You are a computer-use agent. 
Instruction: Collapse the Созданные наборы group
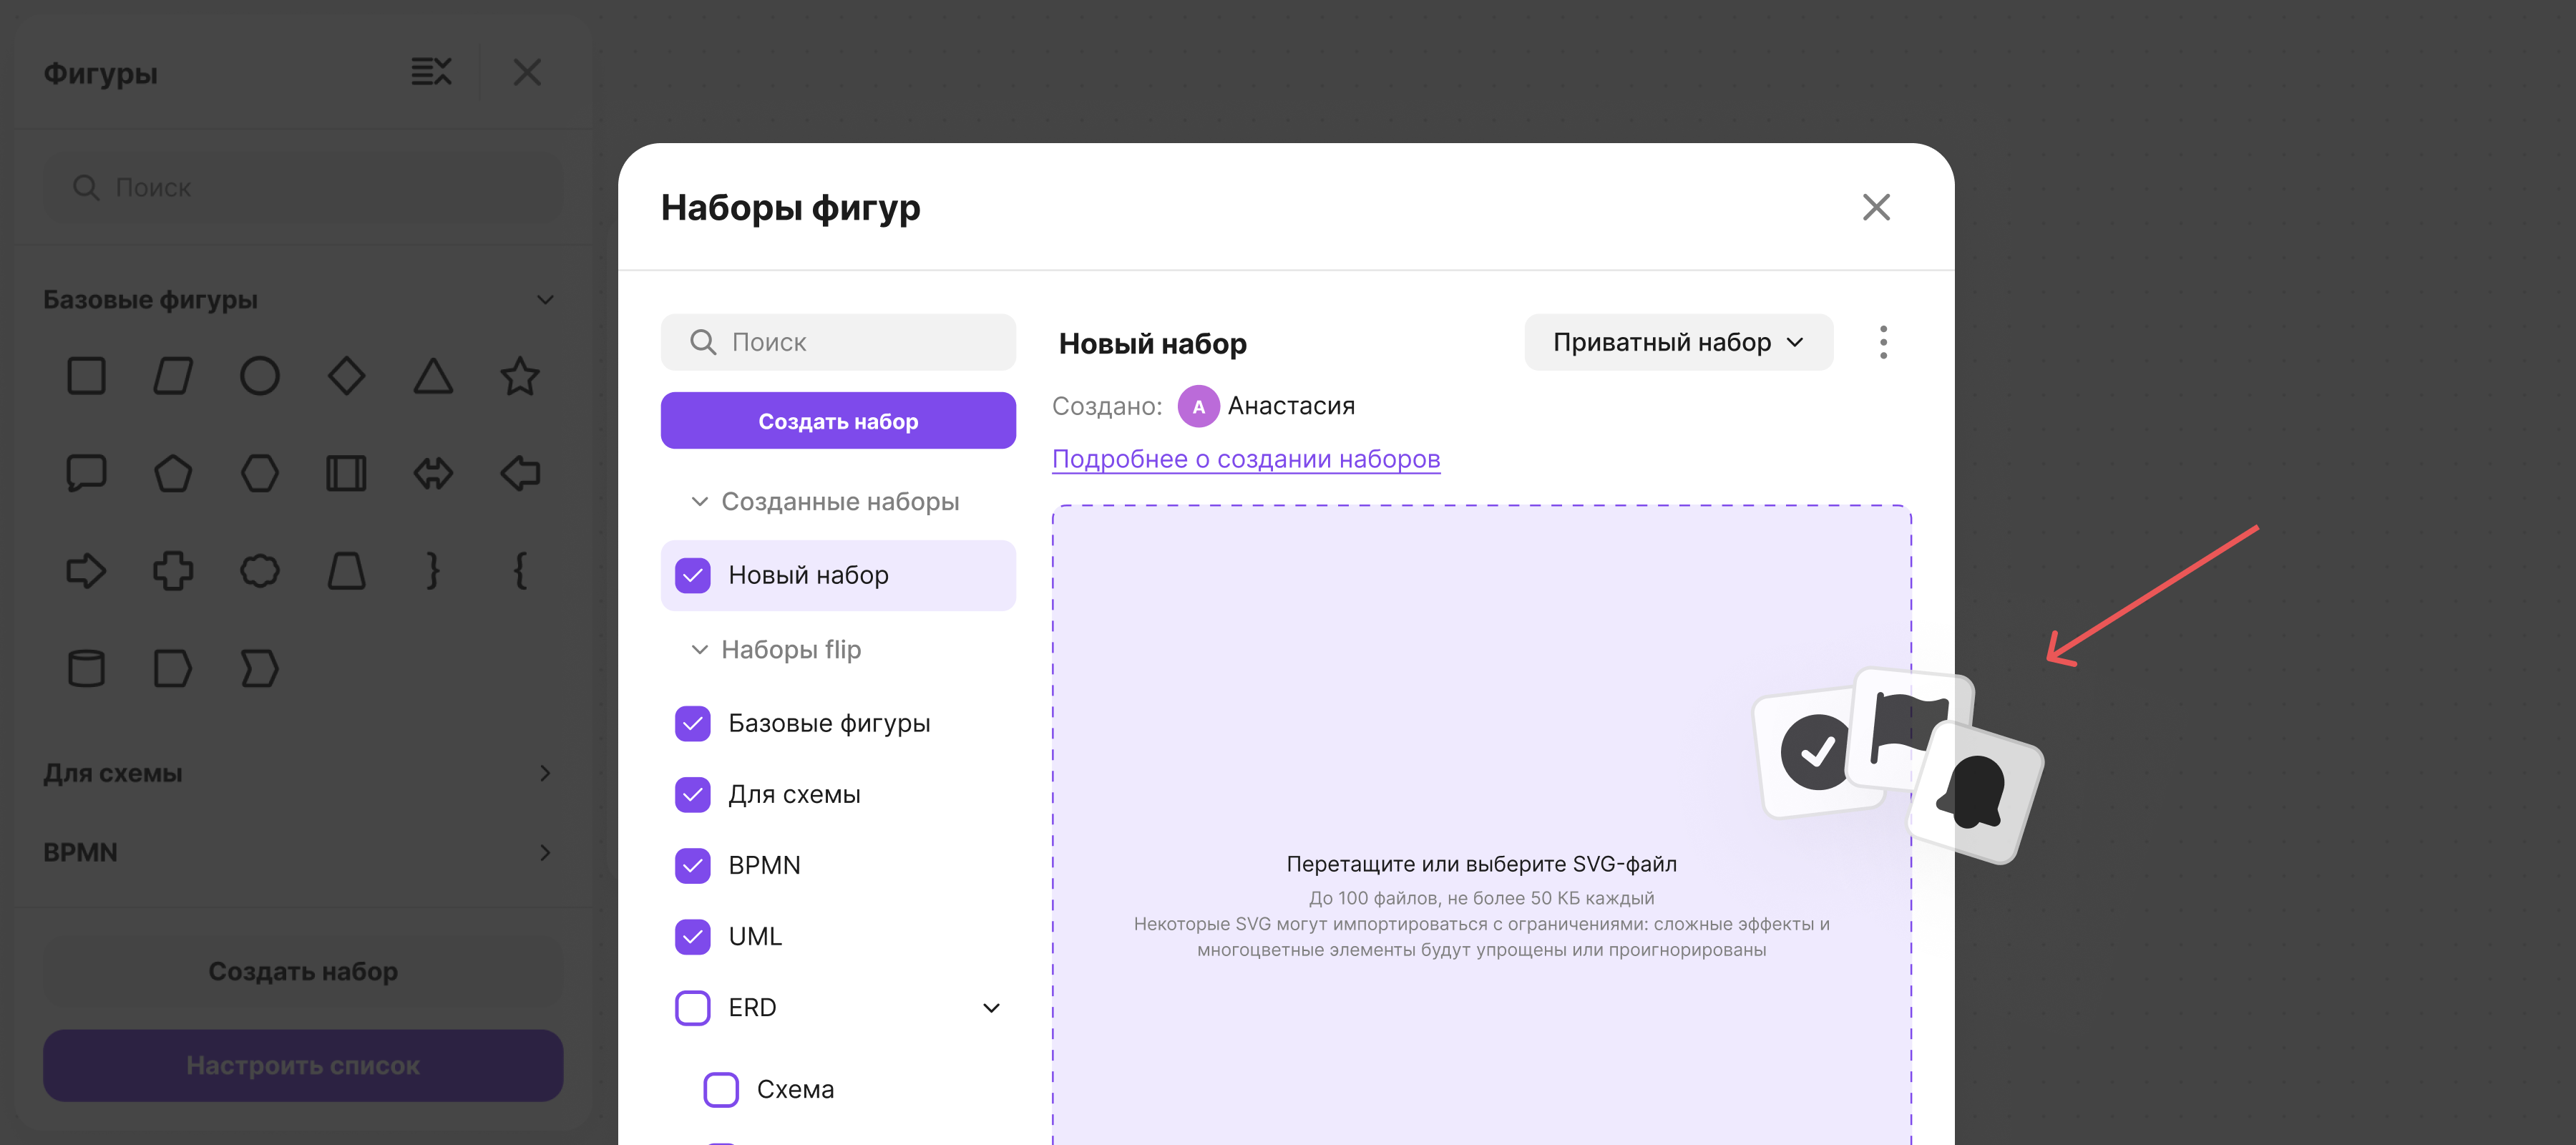tap(700, 502)
